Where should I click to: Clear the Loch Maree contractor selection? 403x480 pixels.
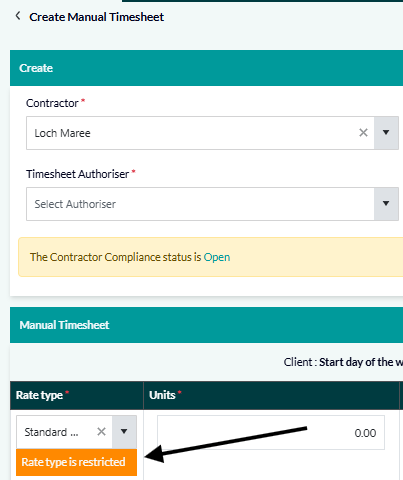pyautogui.click(x=363, y=133)
